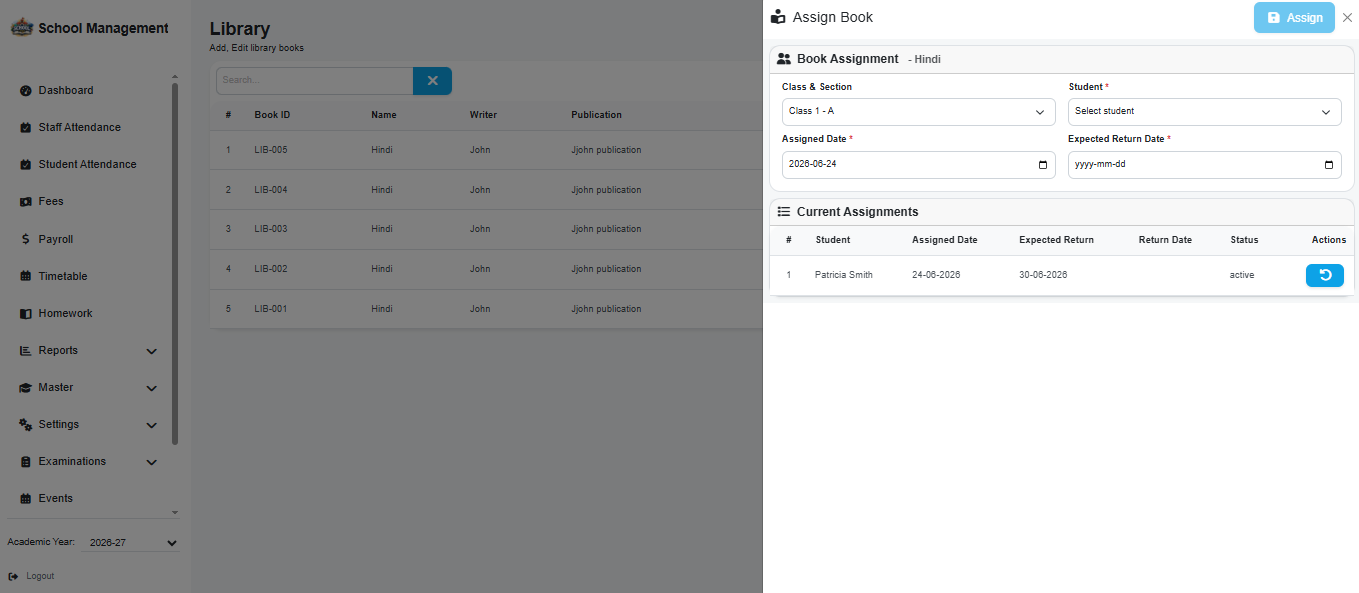Click the Staff Attendance calendar icon
Screen dimensions: 1359x593
(x=26, y=128)
